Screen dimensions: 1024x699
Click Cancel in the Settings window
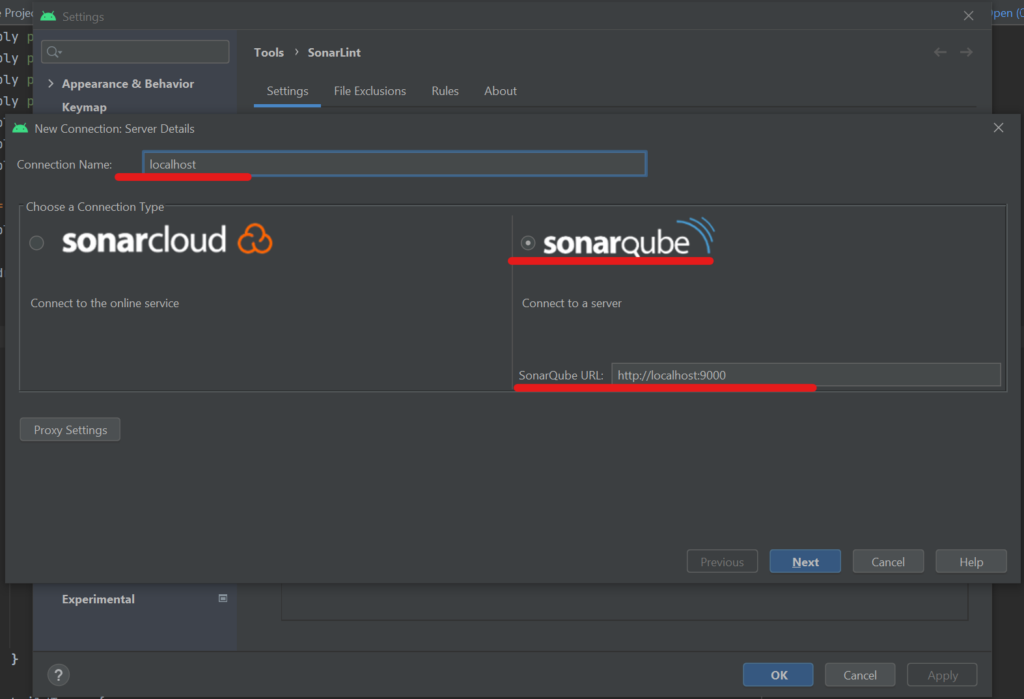[x=859, y=675]
